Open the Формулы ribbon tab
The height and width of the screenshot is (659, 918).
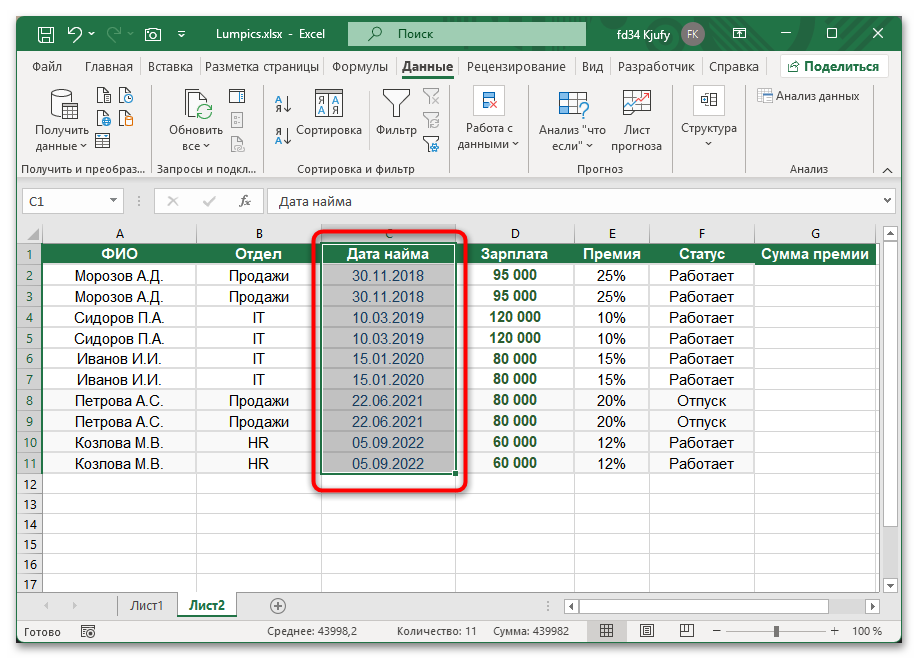coord(359,67)
